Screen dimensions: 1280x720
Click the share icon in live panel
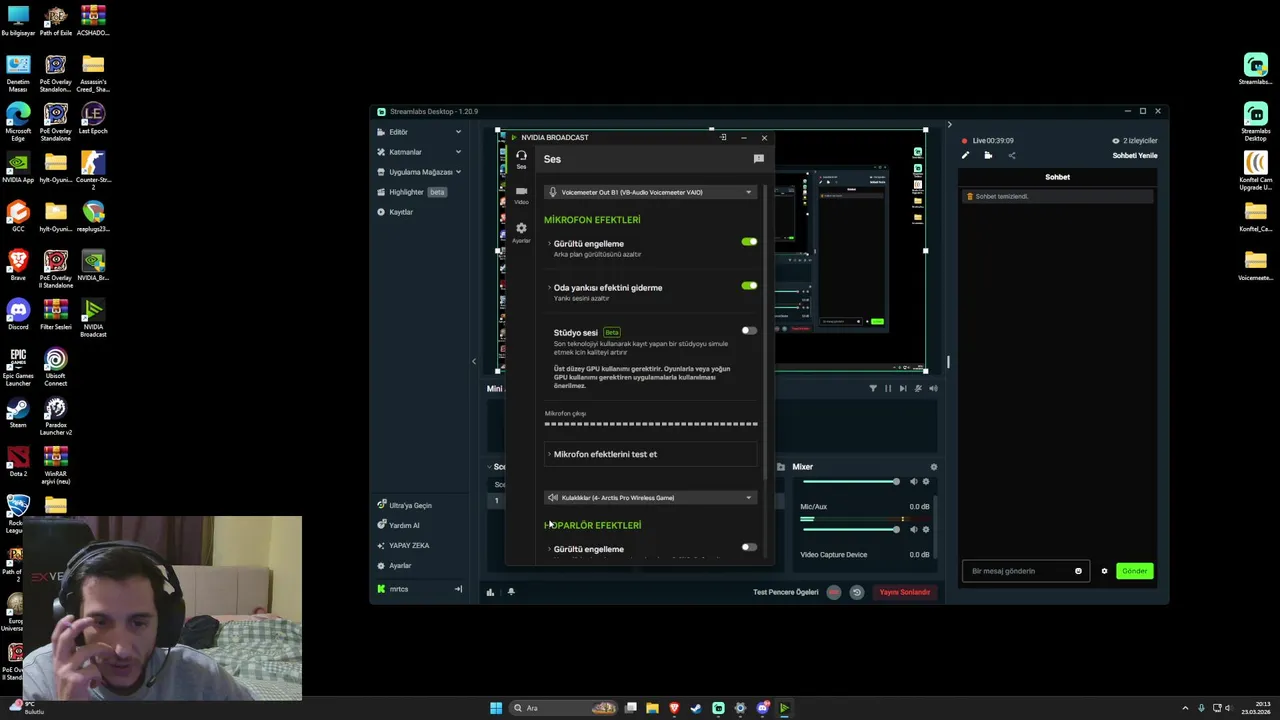1011,155
